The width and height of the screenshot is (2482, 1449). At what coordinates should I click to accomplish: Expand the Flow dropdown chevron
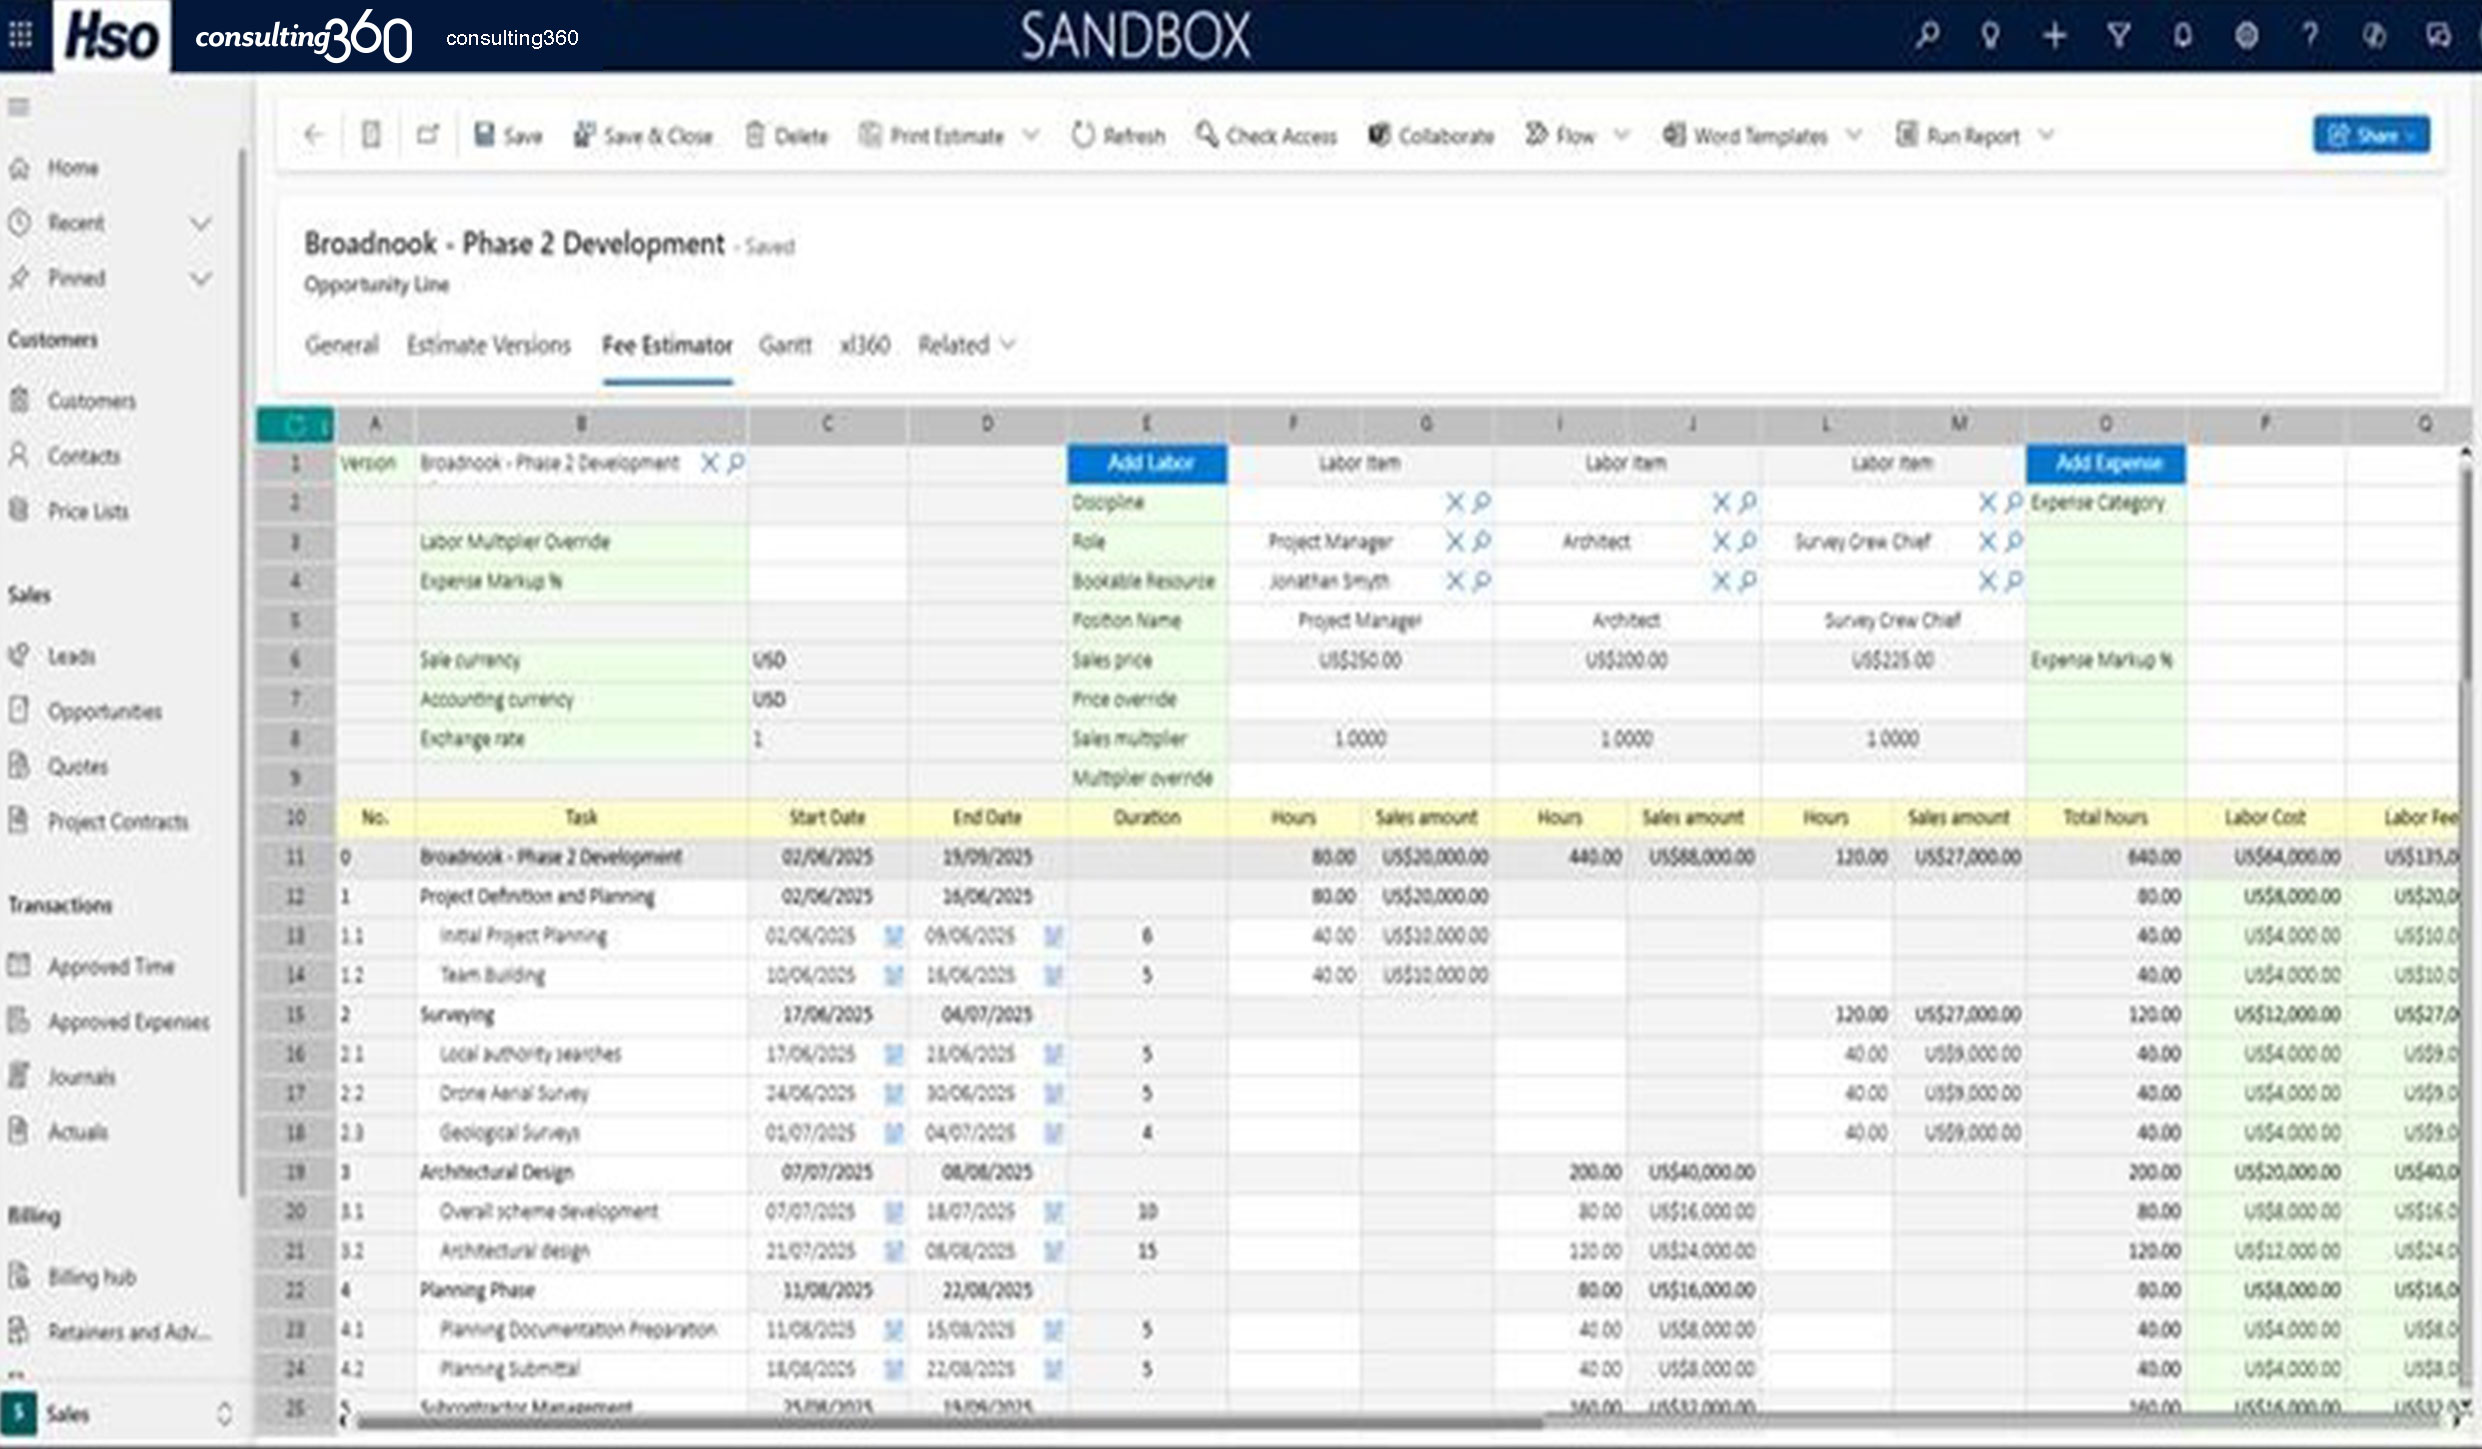(x=1622, y=135)
